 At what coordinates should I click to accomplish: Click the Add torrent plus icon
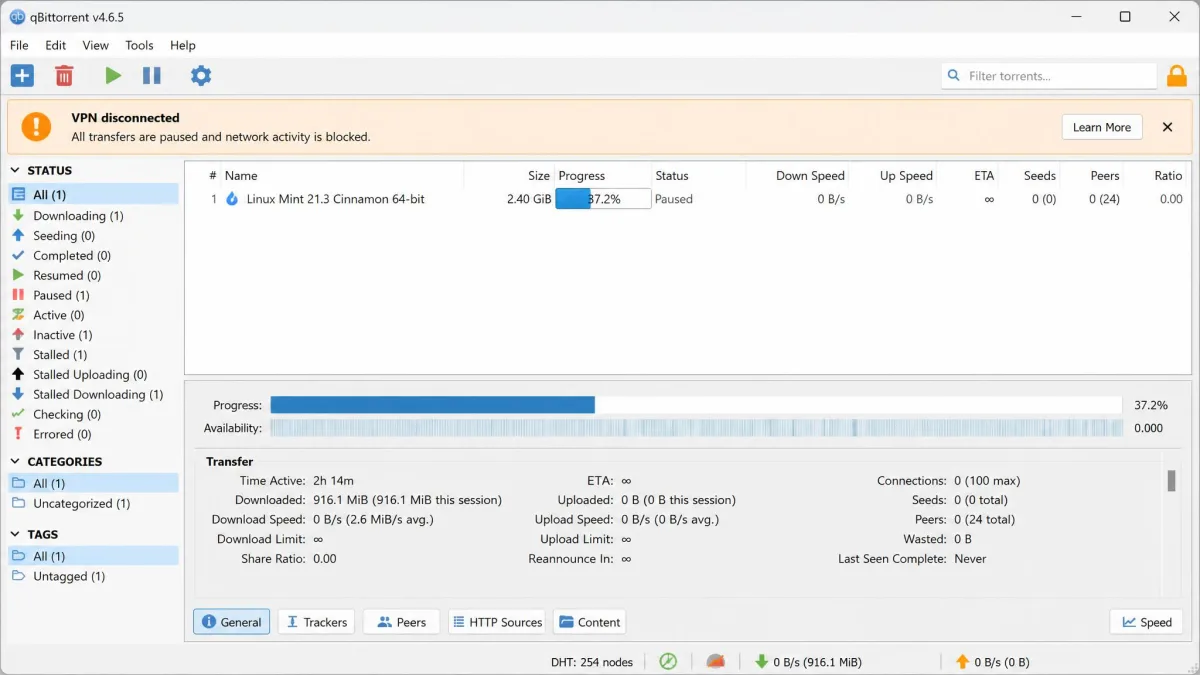click(22, 75)
